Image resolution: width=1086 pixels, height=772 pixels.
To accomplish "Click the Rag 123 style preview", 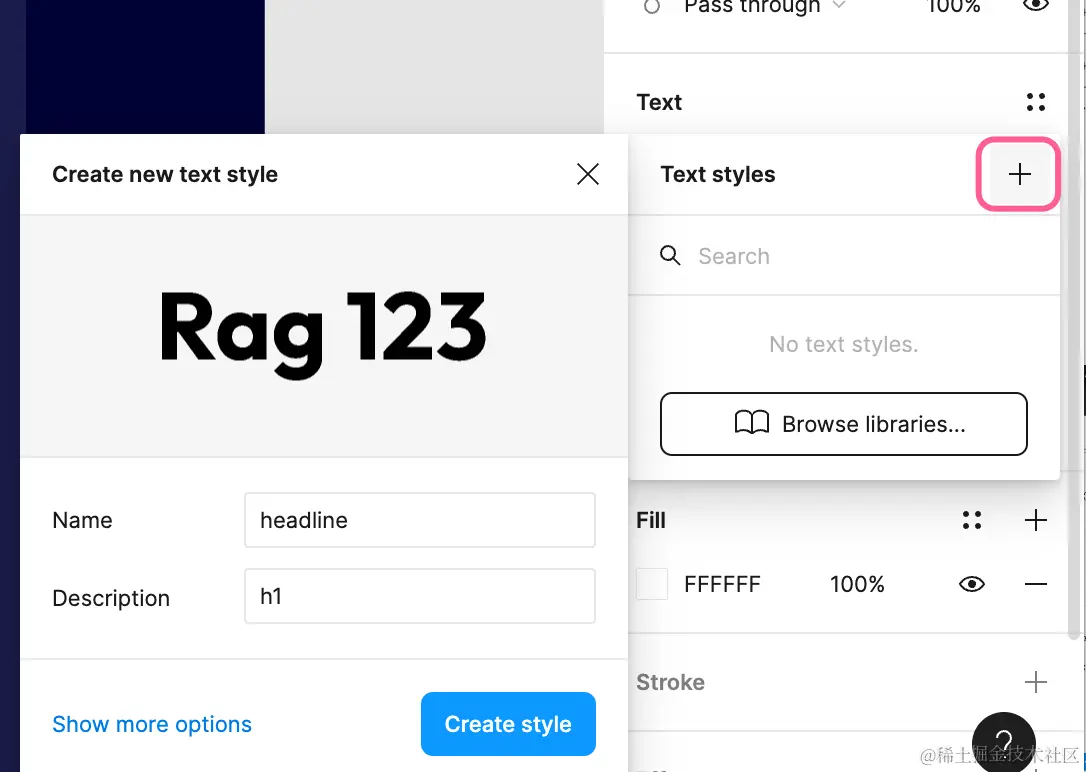I will click(x=323, y=335).
